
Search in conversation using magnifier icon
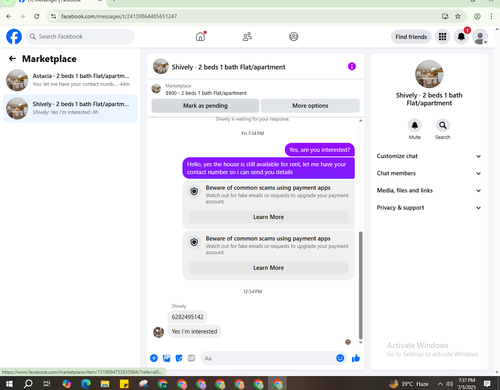point(443,125)
